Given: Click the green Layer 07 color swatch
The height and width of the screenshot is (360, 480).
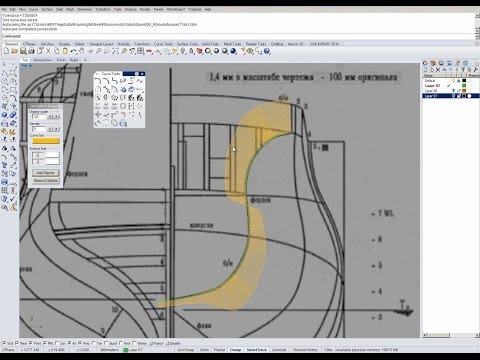Looking at the screenshot, I should (x=464, y=86).
